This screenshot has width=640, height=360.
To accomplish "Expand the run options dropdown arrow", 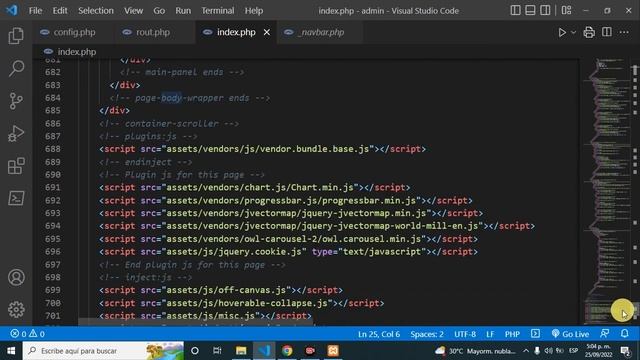I will click(573, 32).
